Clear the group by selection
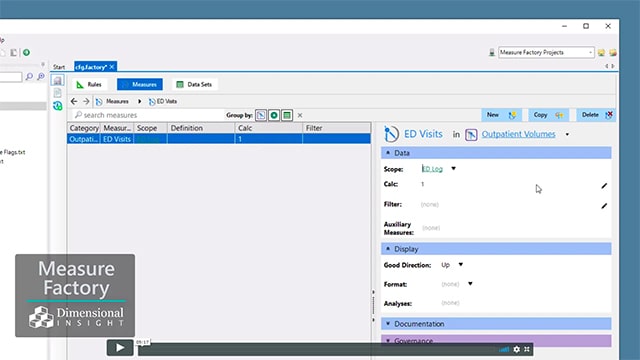640x360 pixels. tap(300, 115)
